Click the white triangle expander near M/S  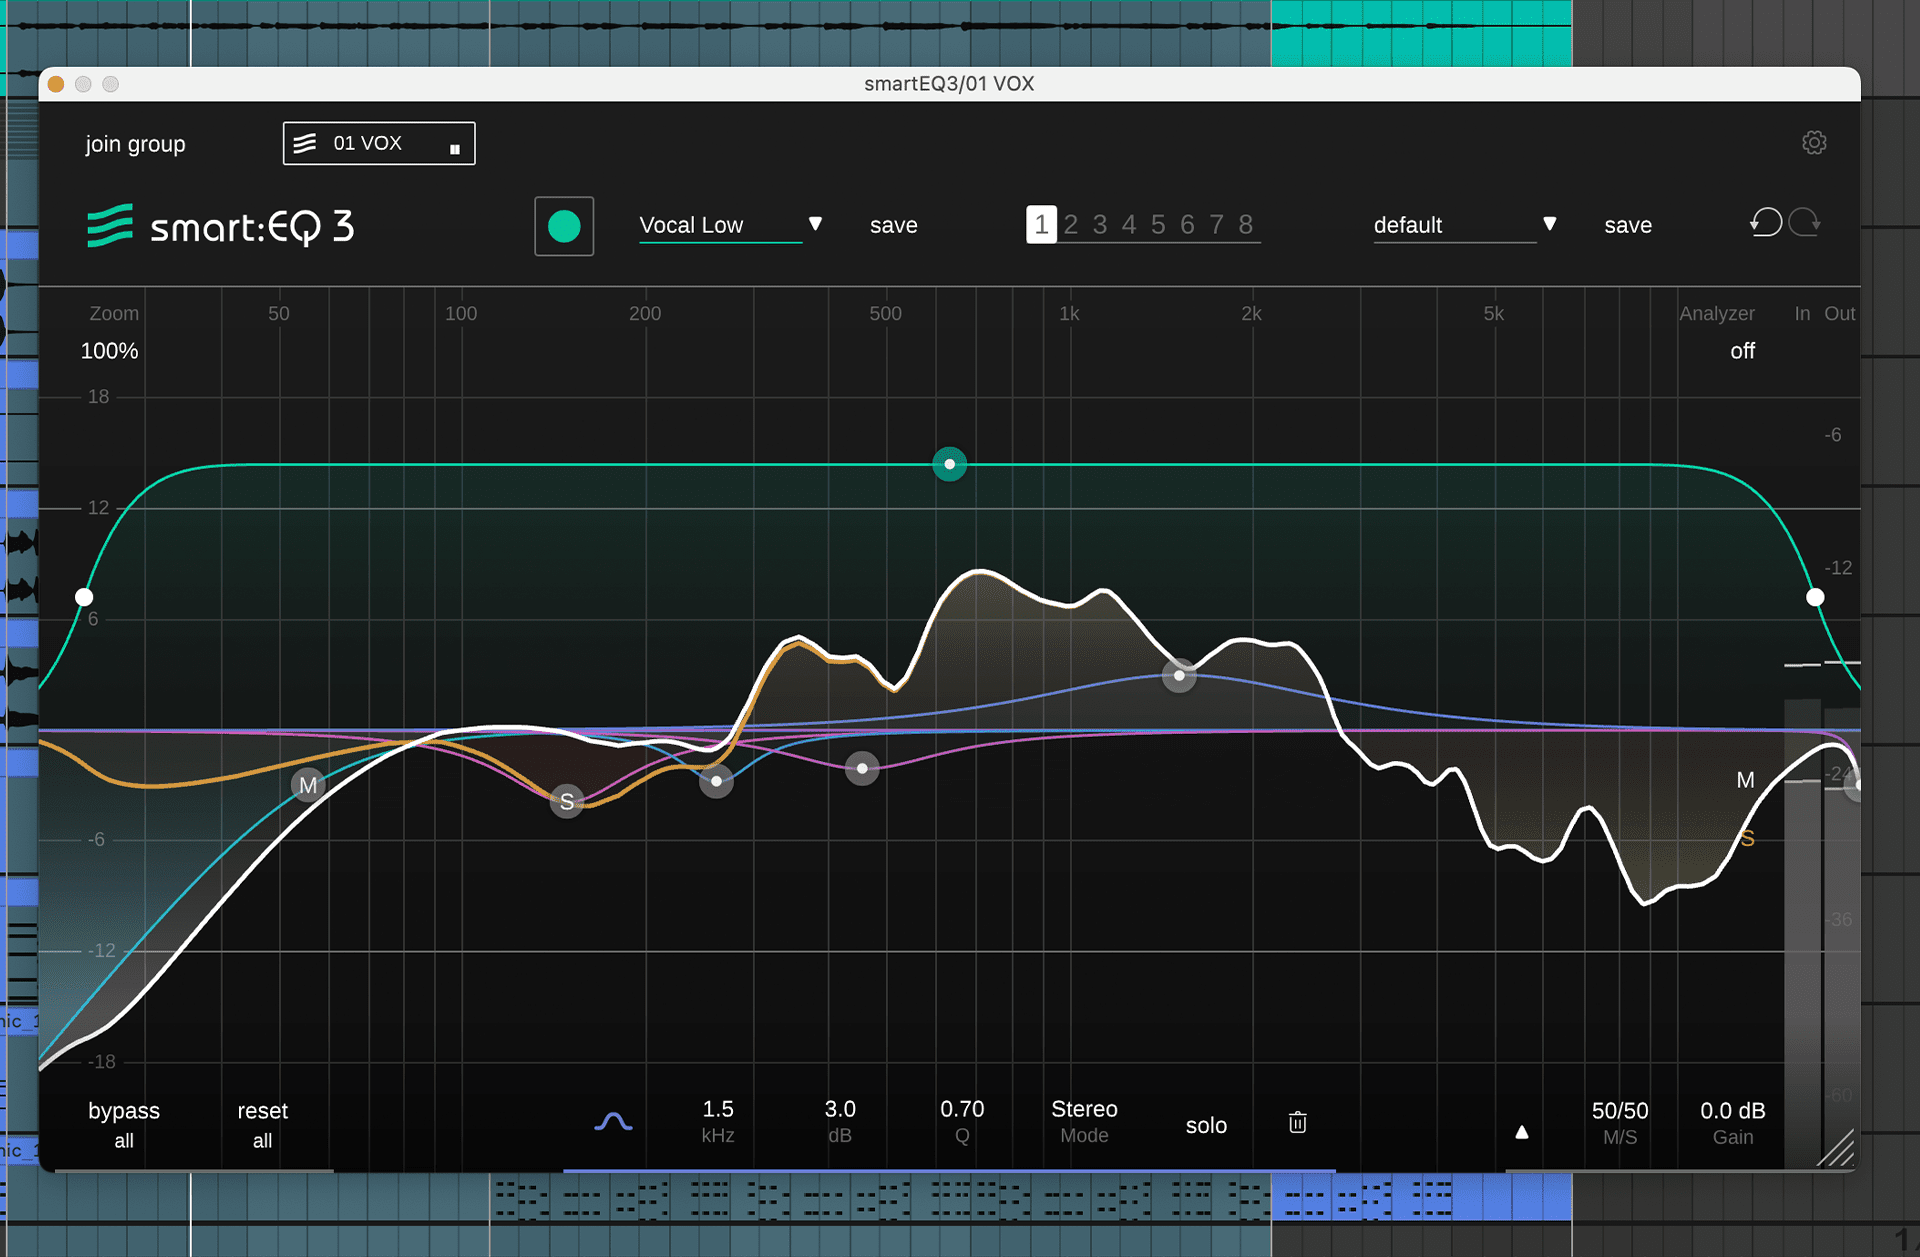[1521, 1132]
